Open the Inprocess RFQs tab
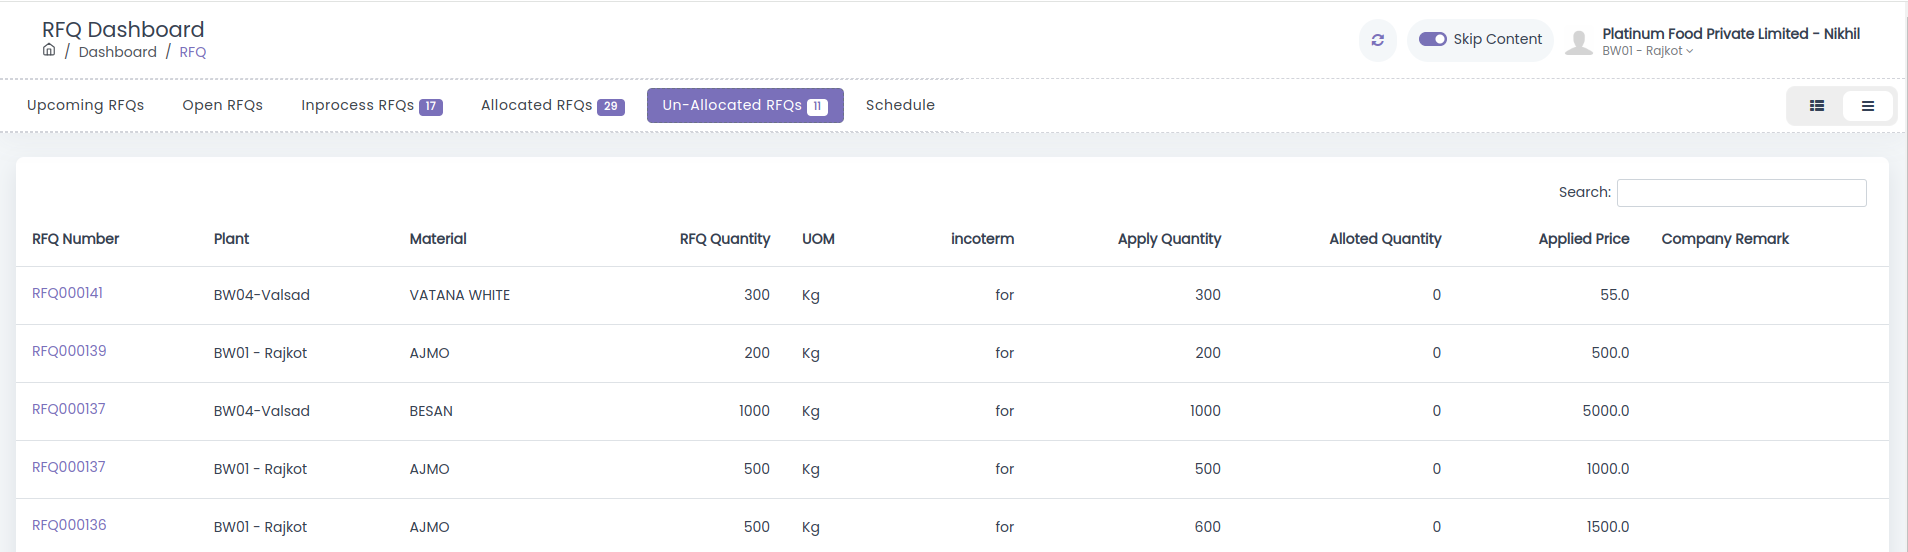Image resolution: width=1908 pixels, height=552 pixels. click(371, 105)
